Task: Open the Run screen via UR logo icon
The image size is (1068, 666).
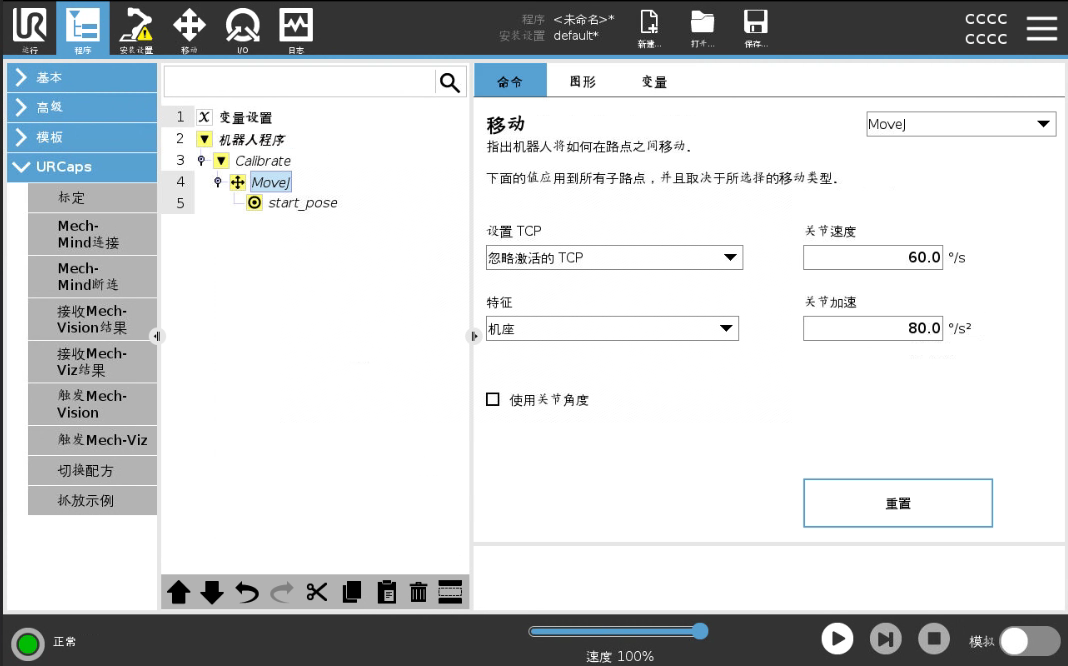Action: [x=30, y=28]
